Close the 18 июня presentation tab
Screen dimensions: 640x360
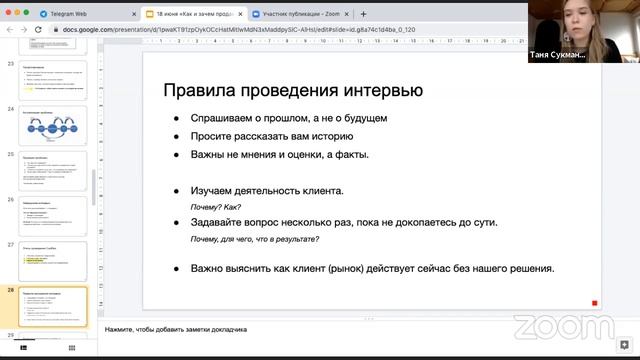[x=240, y=14]
